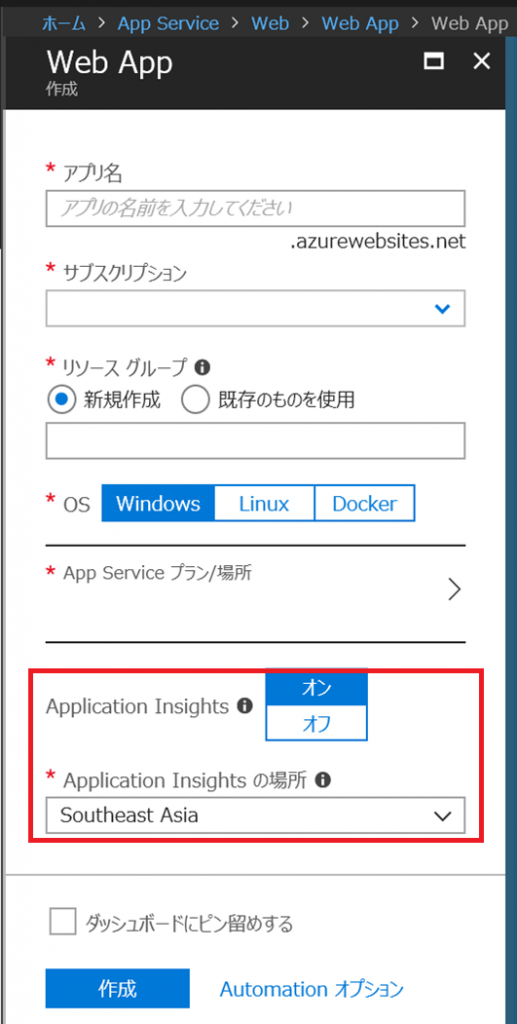Viewport: 517px width, 1024px height.
Task: Open App Service プラン/場所 chevron arrow
Action: [455, 590]
